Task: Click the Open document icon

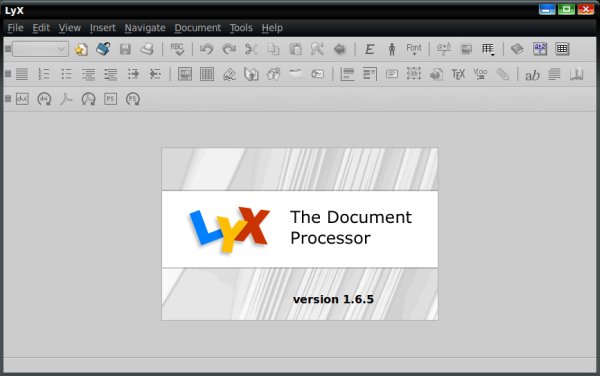Action: click(x=103, y=49)
